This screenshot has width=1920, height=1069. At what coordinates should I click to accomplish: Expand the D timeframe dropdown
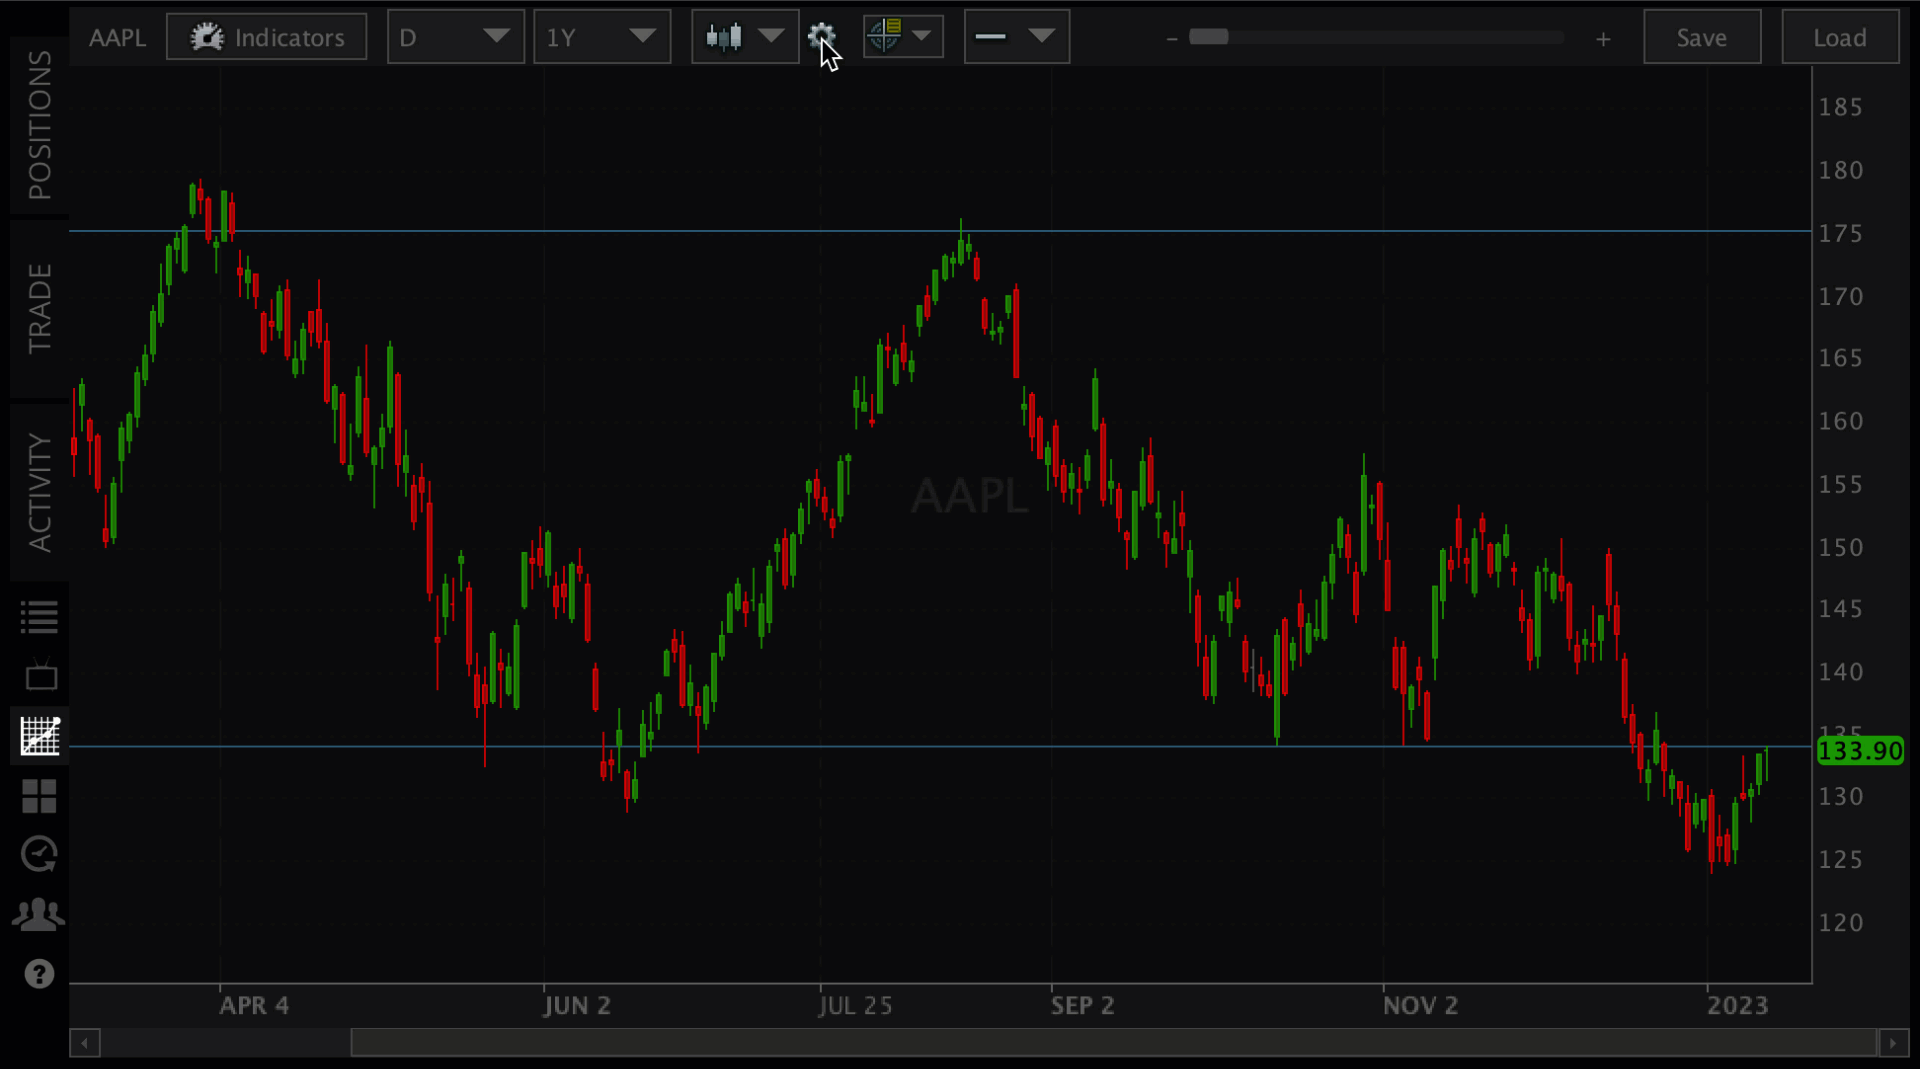click(x=455, y=37)
